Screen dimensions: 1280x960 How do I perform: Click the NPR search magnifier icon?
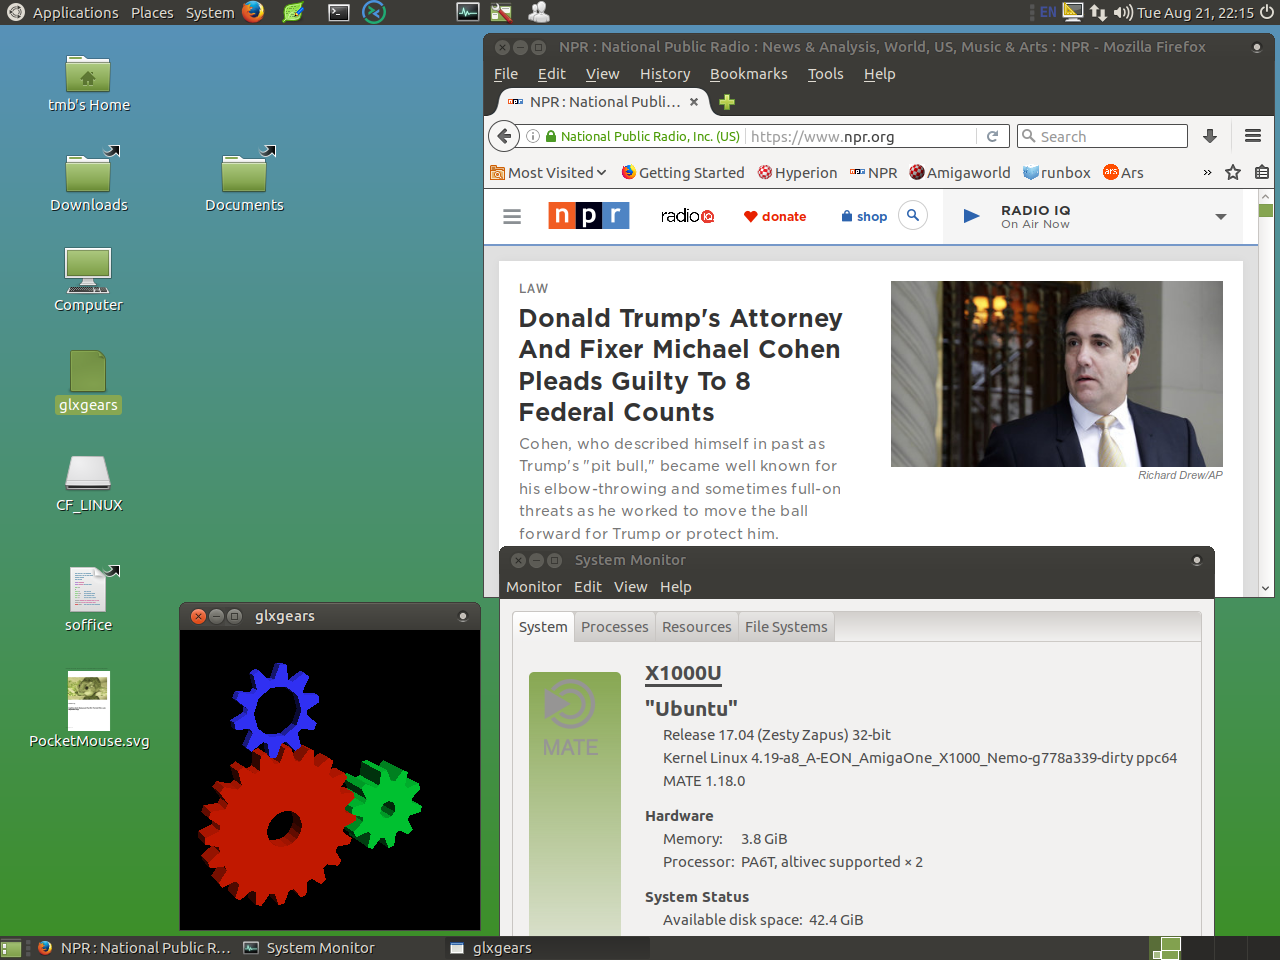(x=913, y=215)
